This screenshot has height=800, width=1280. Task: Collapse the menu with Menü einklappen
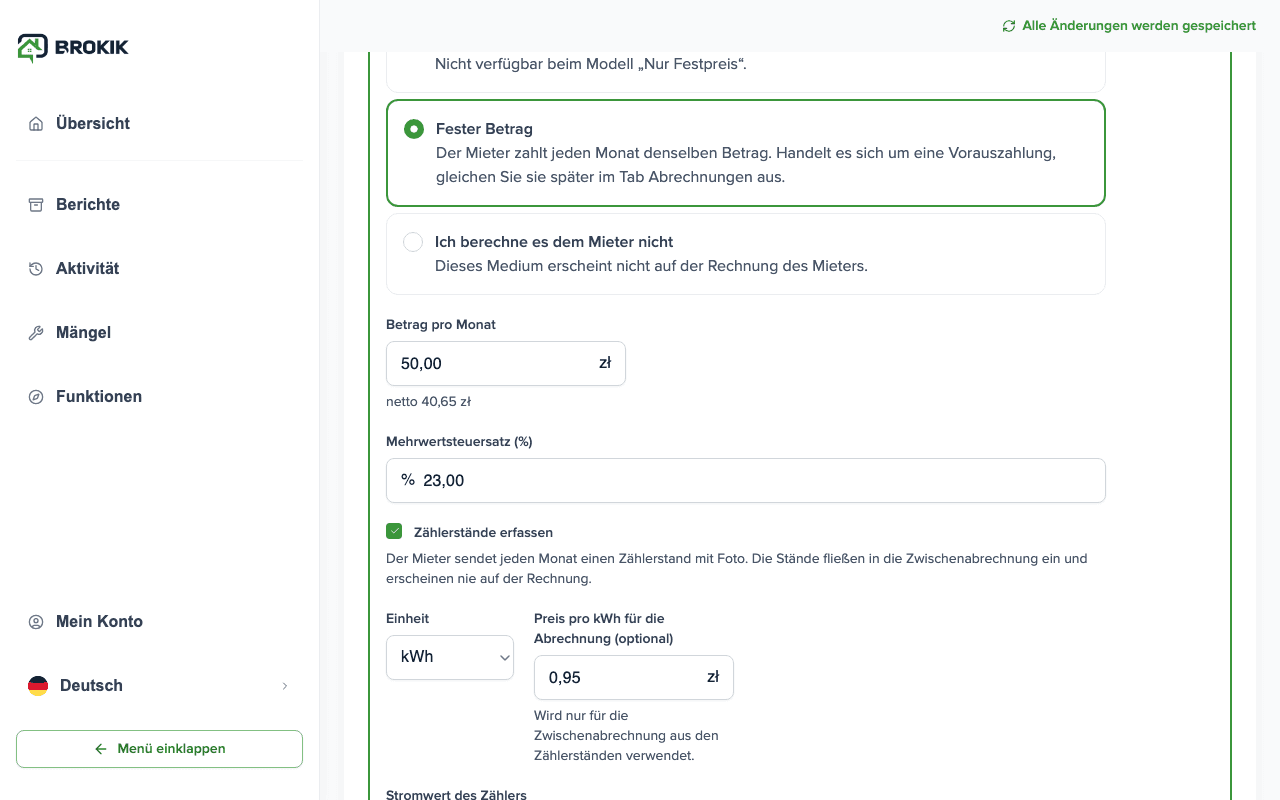[x=159, y=749]
